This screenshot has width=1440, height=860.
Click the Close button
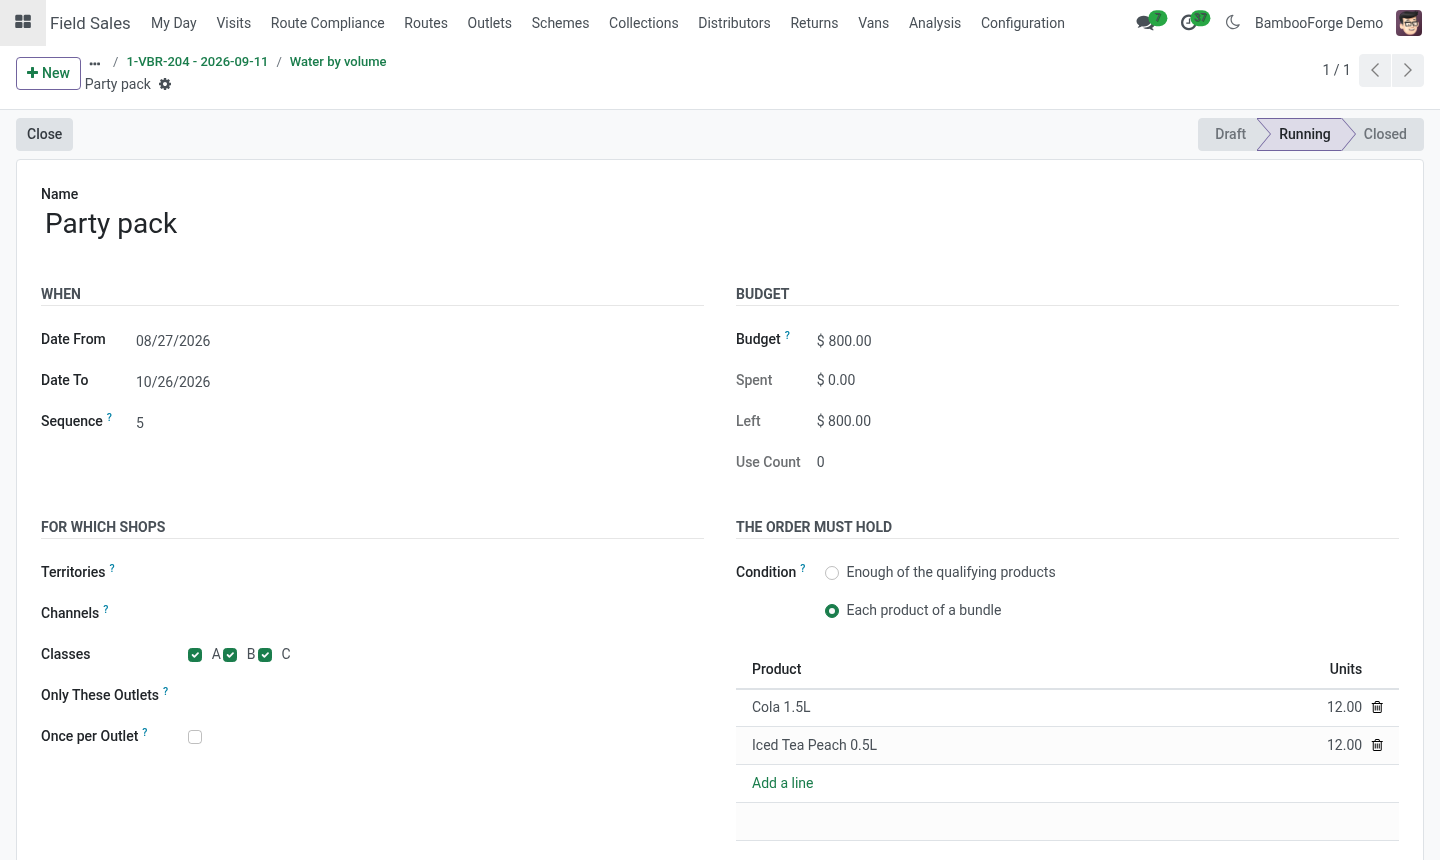[x=45, y=134]
